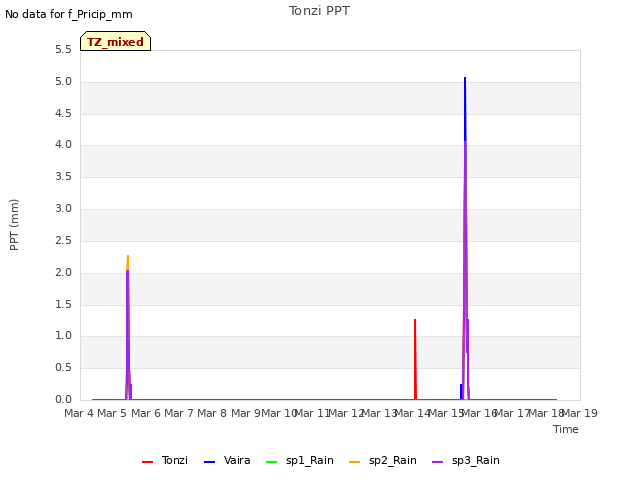Click the 0.0 y-axis tick label
Screen dimensions: 640x480
coord(63,400)
